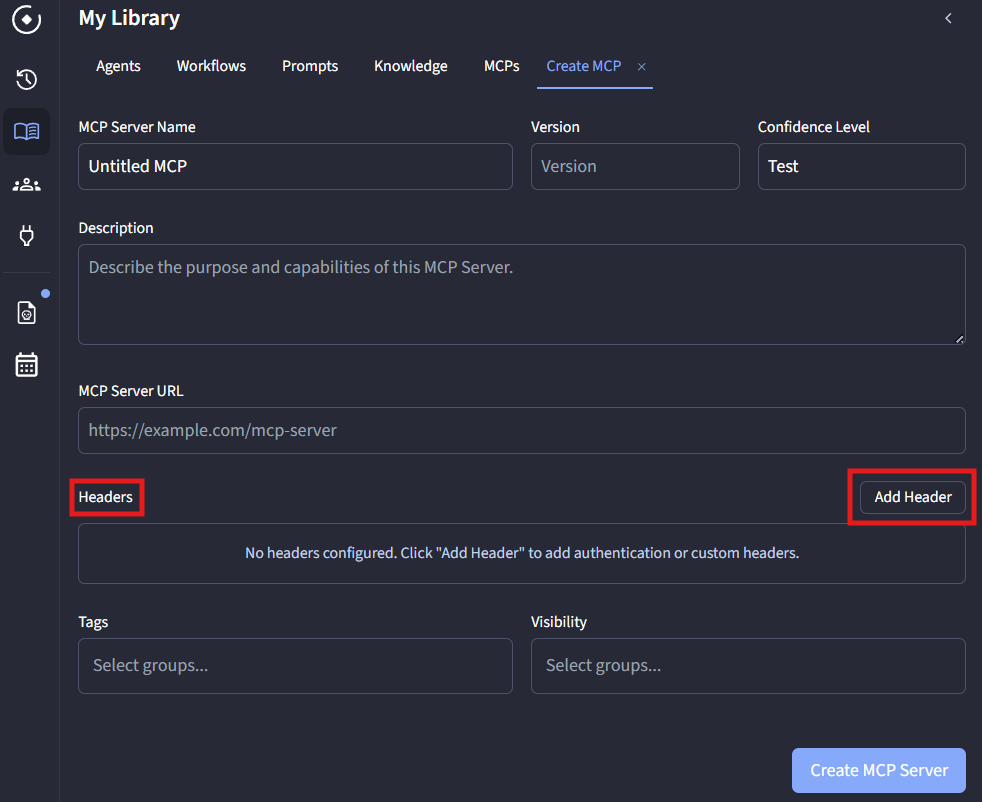The height and width of the screenshot is (802, 982).
Task: Select the Knowledge tab
Action: coord(410,66)
